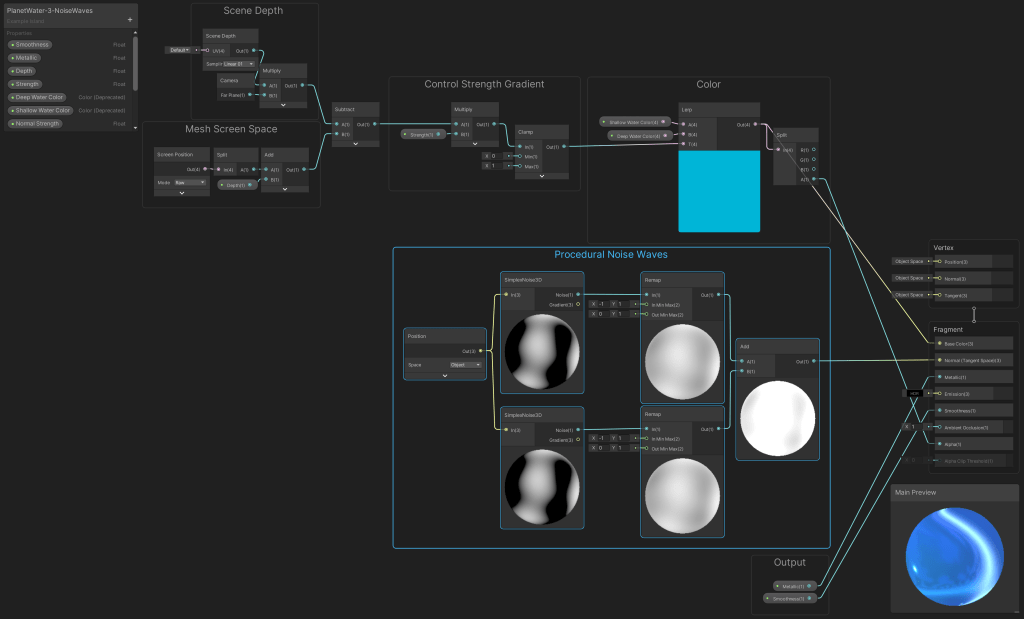Open the Sampling dropdown on Scene Depth node
This screenshot has height=619, width=1024.
[x=239, y=63]
